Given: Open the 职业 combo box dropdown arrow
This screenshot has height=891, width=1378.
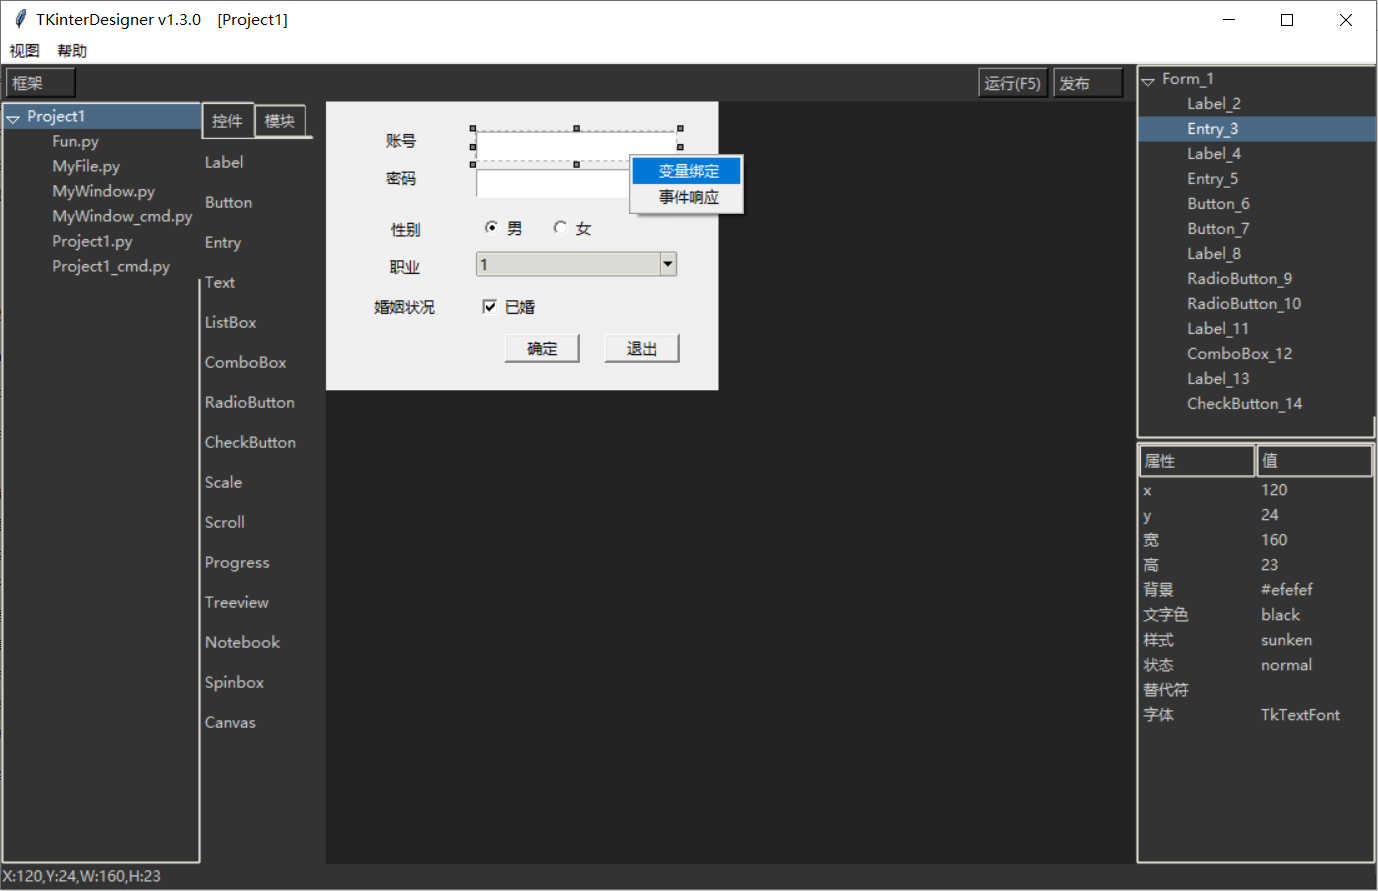Looking at the screenshot, I should (x=668, y=264).
